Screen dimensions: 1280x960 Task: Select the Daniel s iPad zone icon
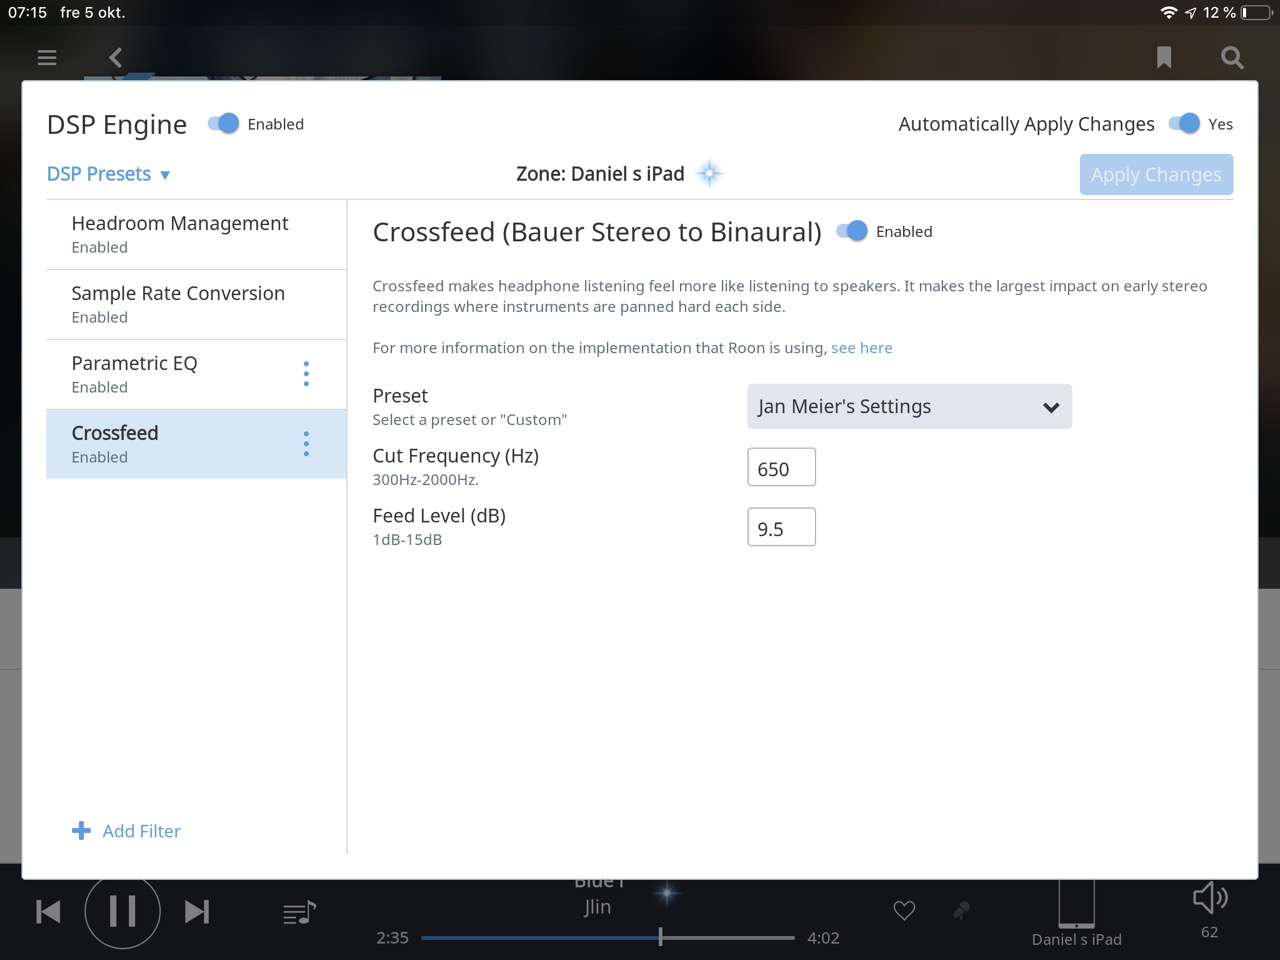click(x=1076, y=905)
